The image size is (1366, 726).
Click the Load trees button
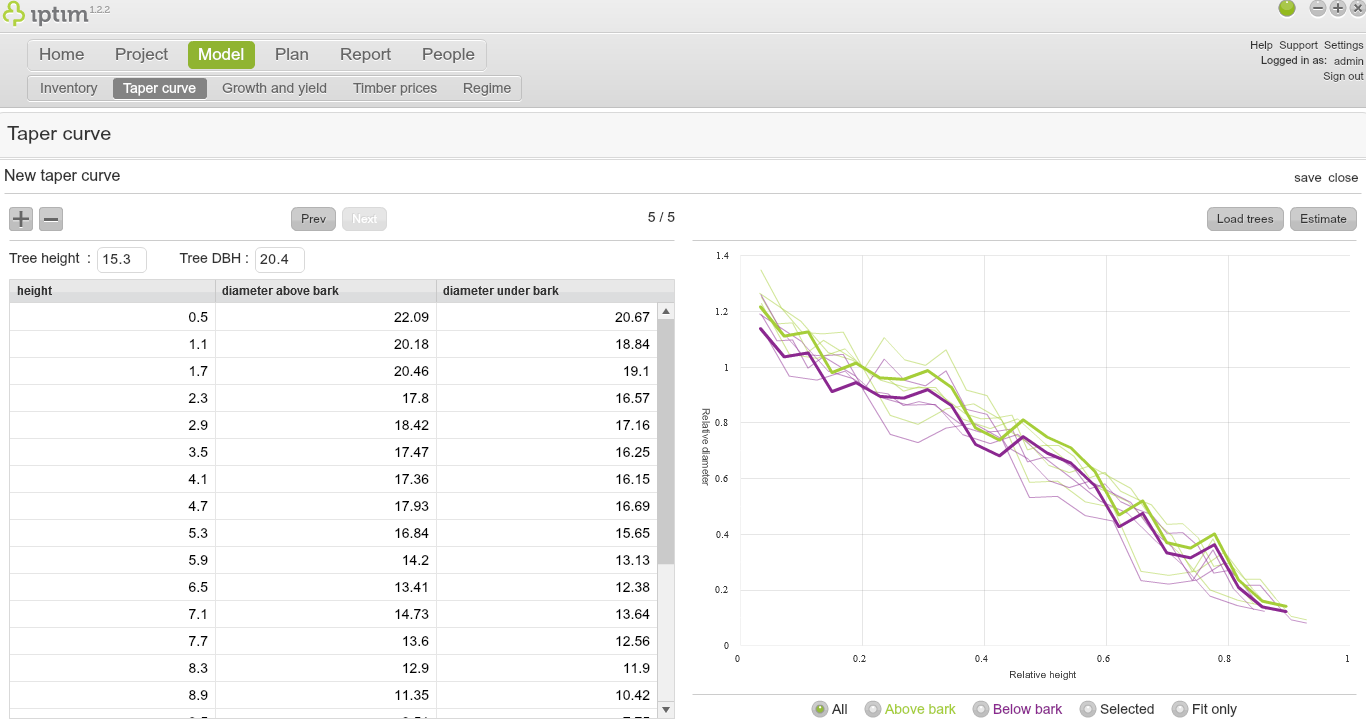pyautogui.click(x=1244, y=218)
